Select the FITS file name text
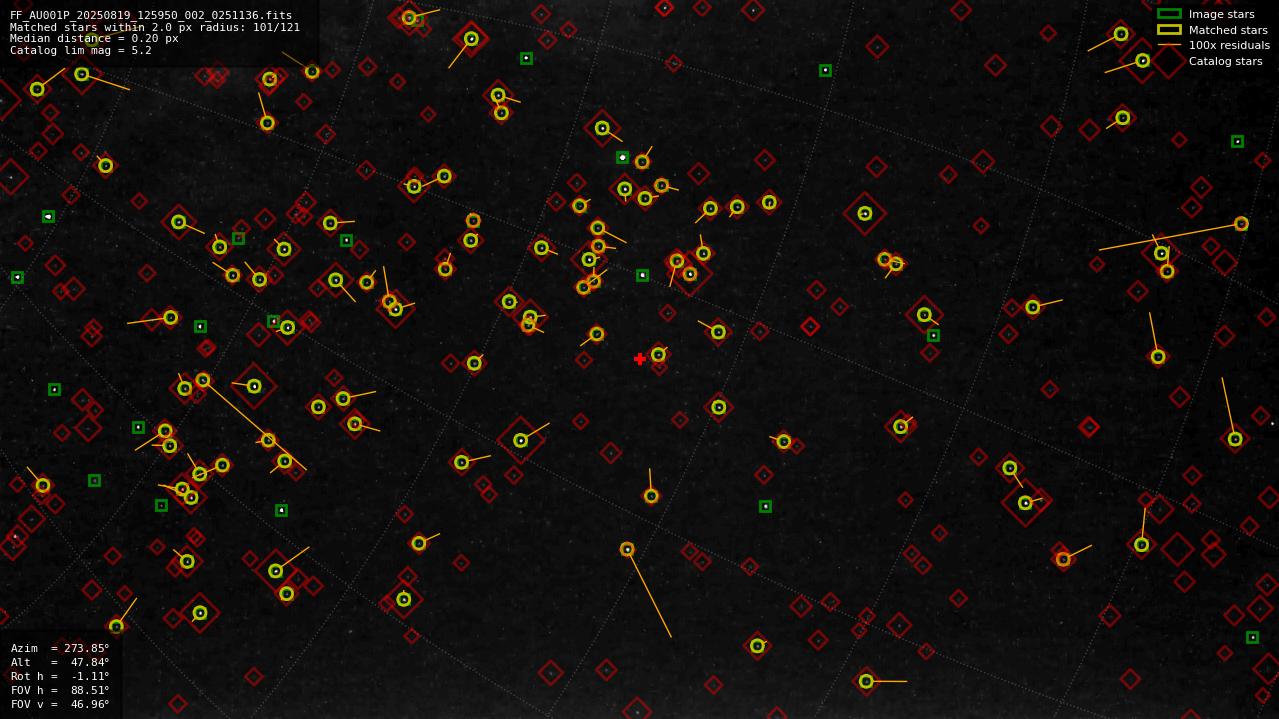Viewport: 1279px width, 719px height. 151,15
